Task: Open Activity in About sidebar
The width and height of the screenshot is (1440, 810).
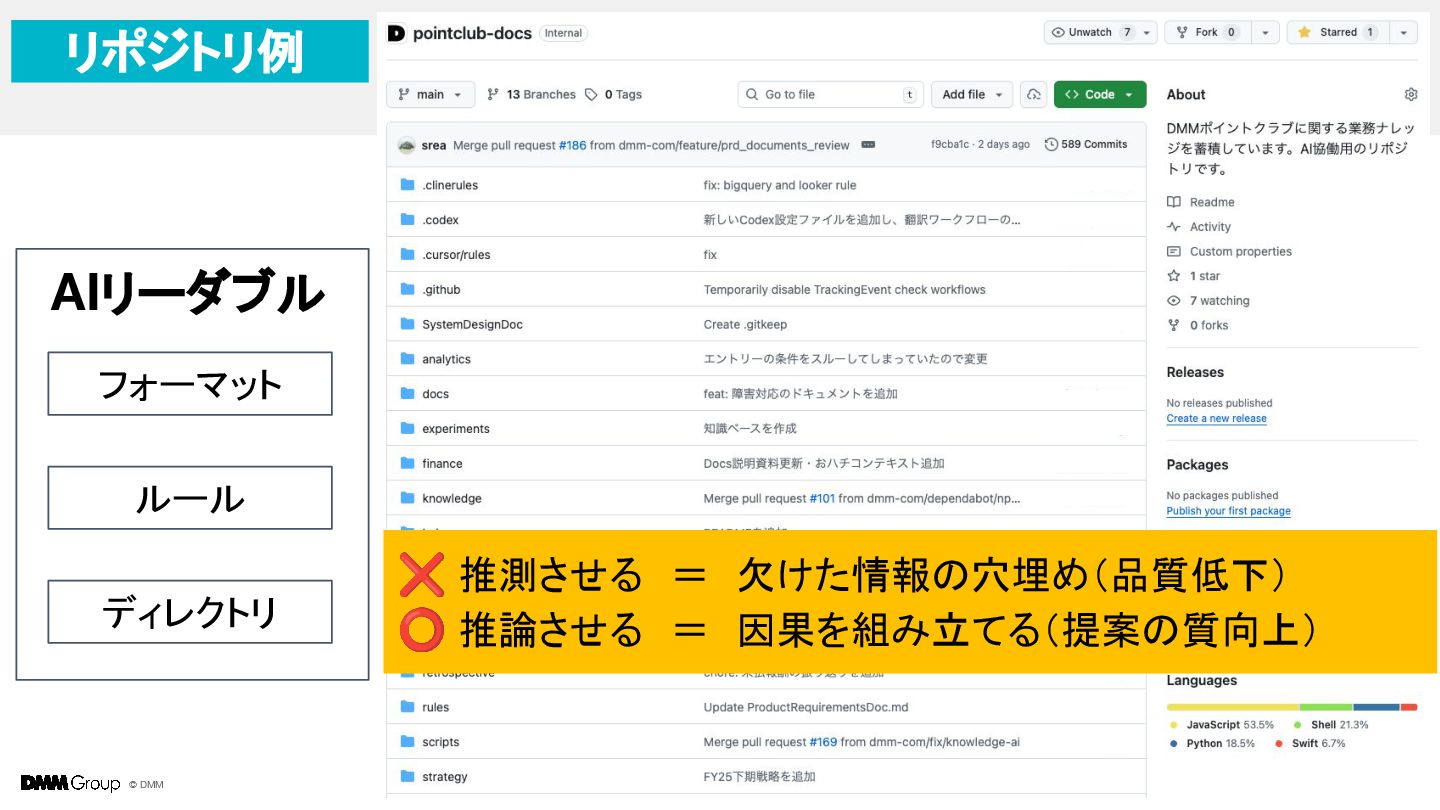Action: pyautogui.click(x=1199, y=227)
